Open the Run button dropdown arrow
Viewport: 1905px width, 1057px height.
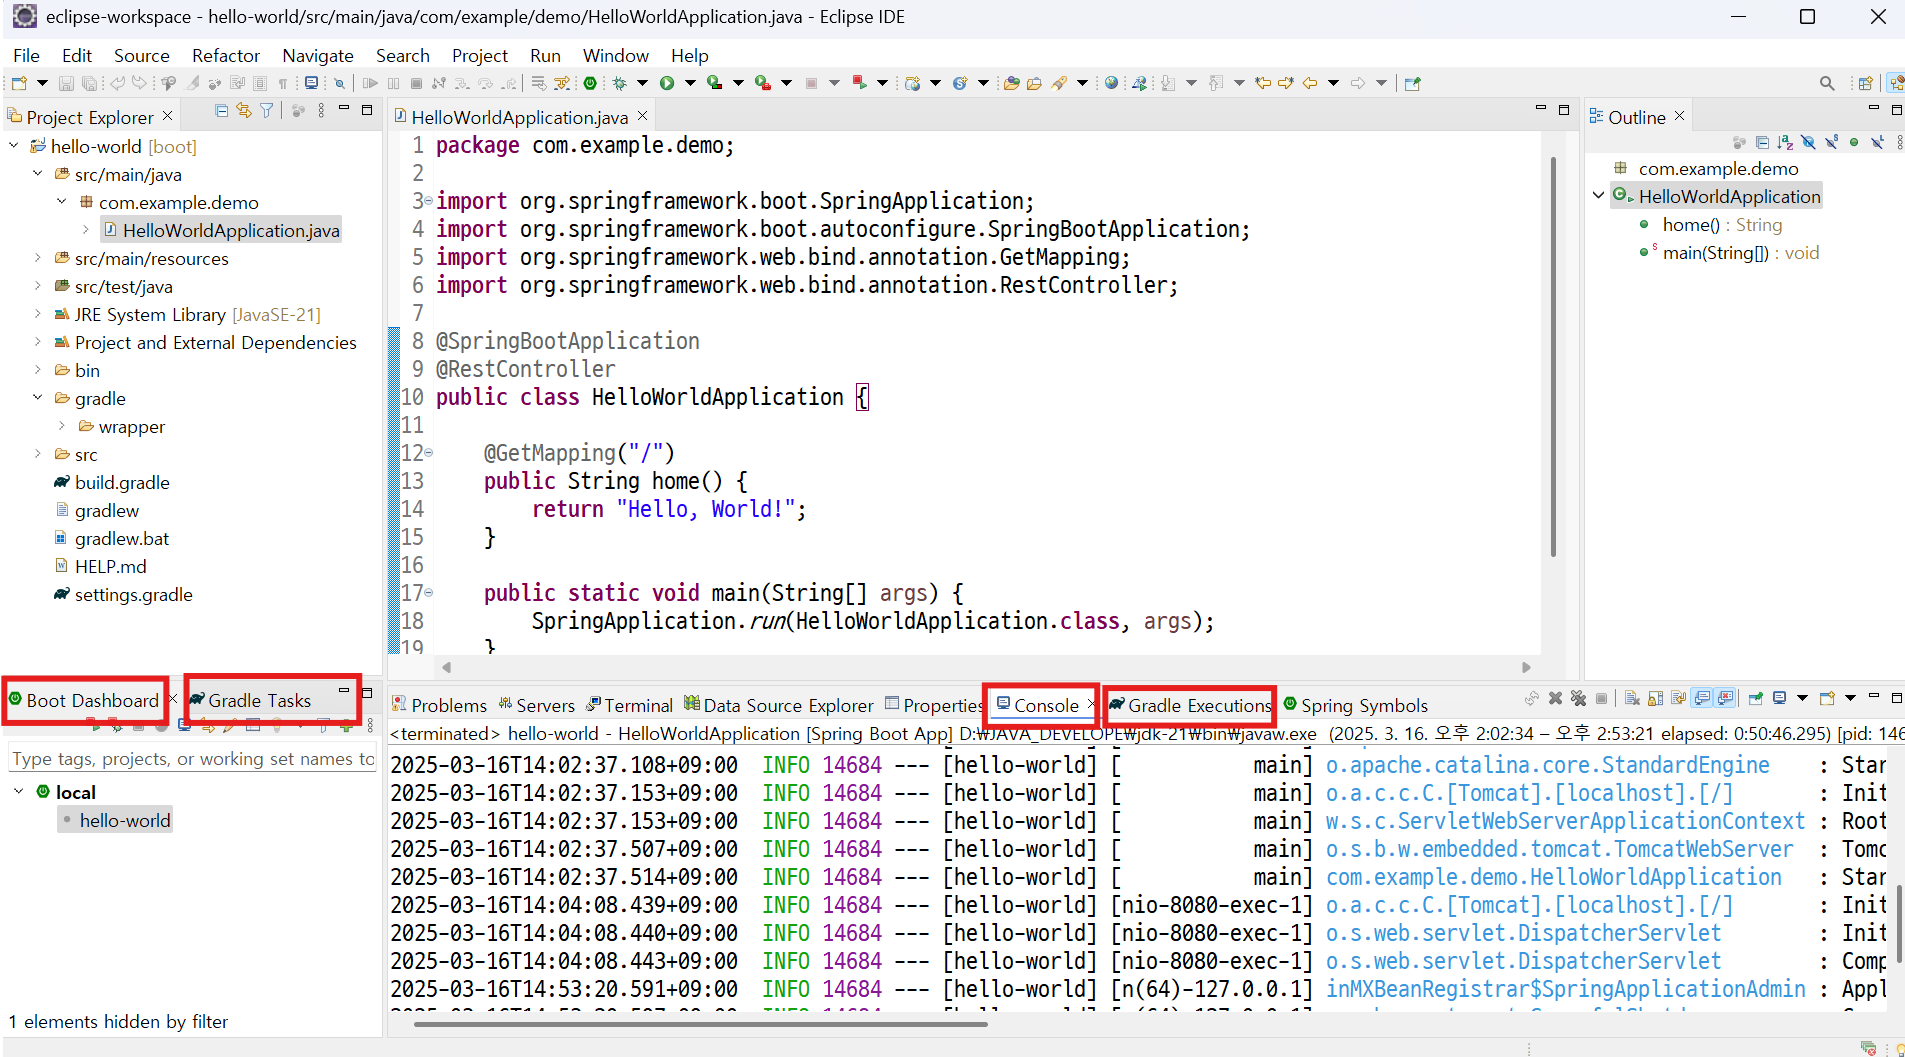690,83
